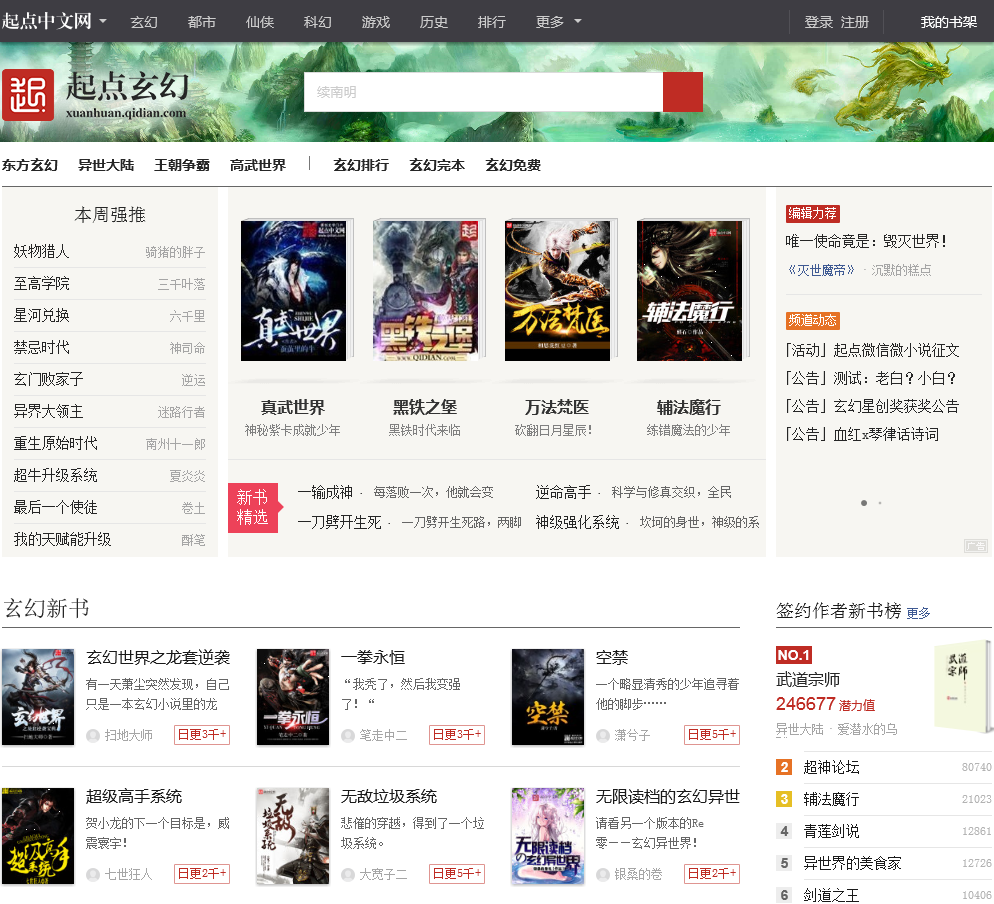Open 妖物猎人 in weekly recommendations
Image resolution: width=994 pixels, height=904 pixels.
point(41,251)
